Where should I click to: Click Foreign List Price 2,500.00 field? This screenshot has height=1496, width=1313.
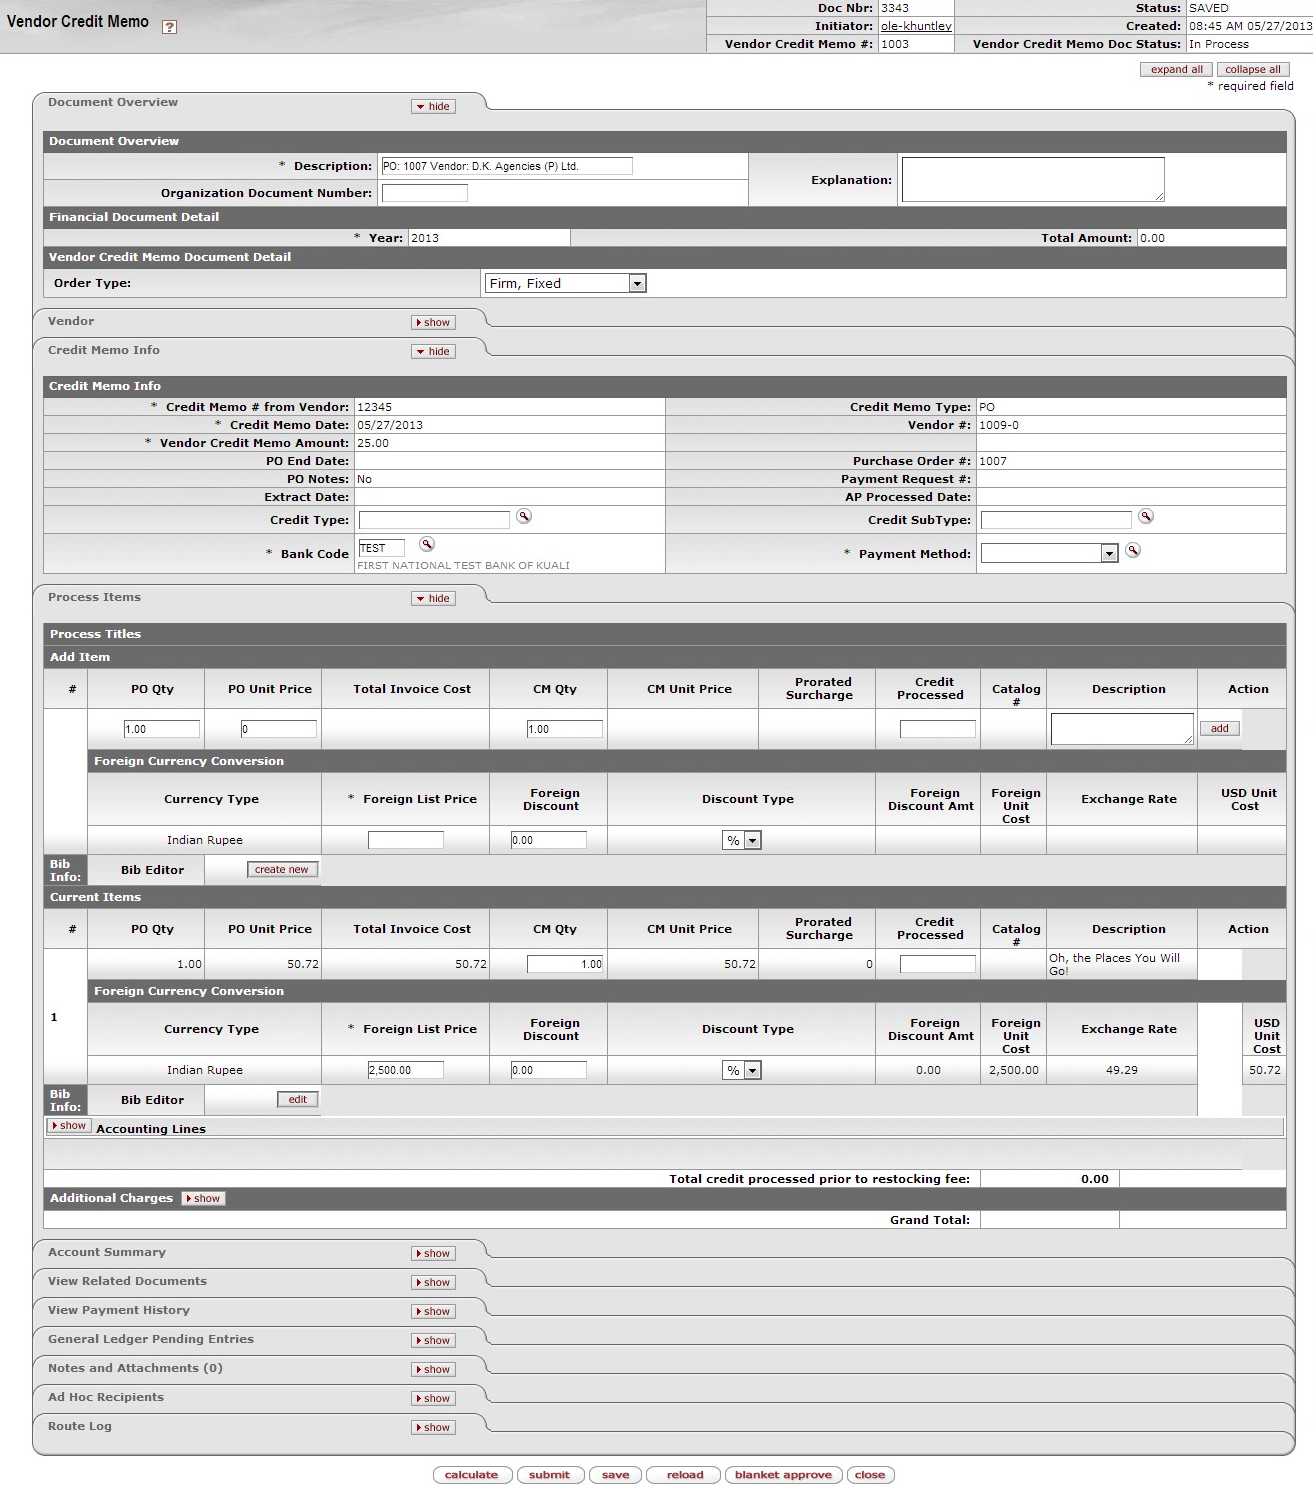tap(406, 1070)
